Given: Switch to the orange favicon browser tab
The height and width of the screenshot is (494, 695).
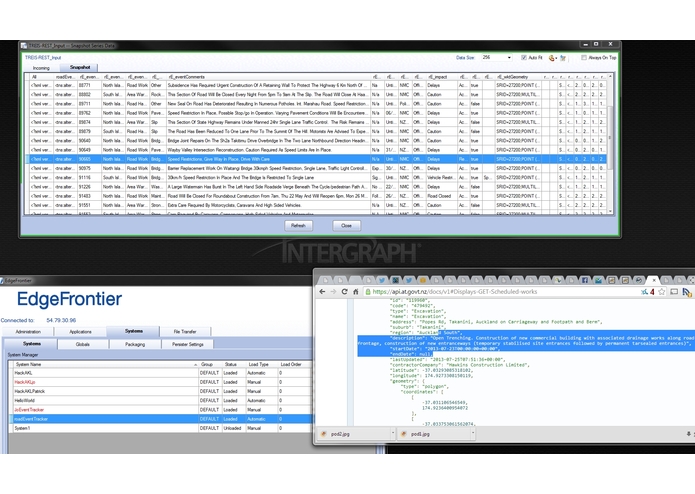Looking at the screenshot, I should click(x=422, y=280).
